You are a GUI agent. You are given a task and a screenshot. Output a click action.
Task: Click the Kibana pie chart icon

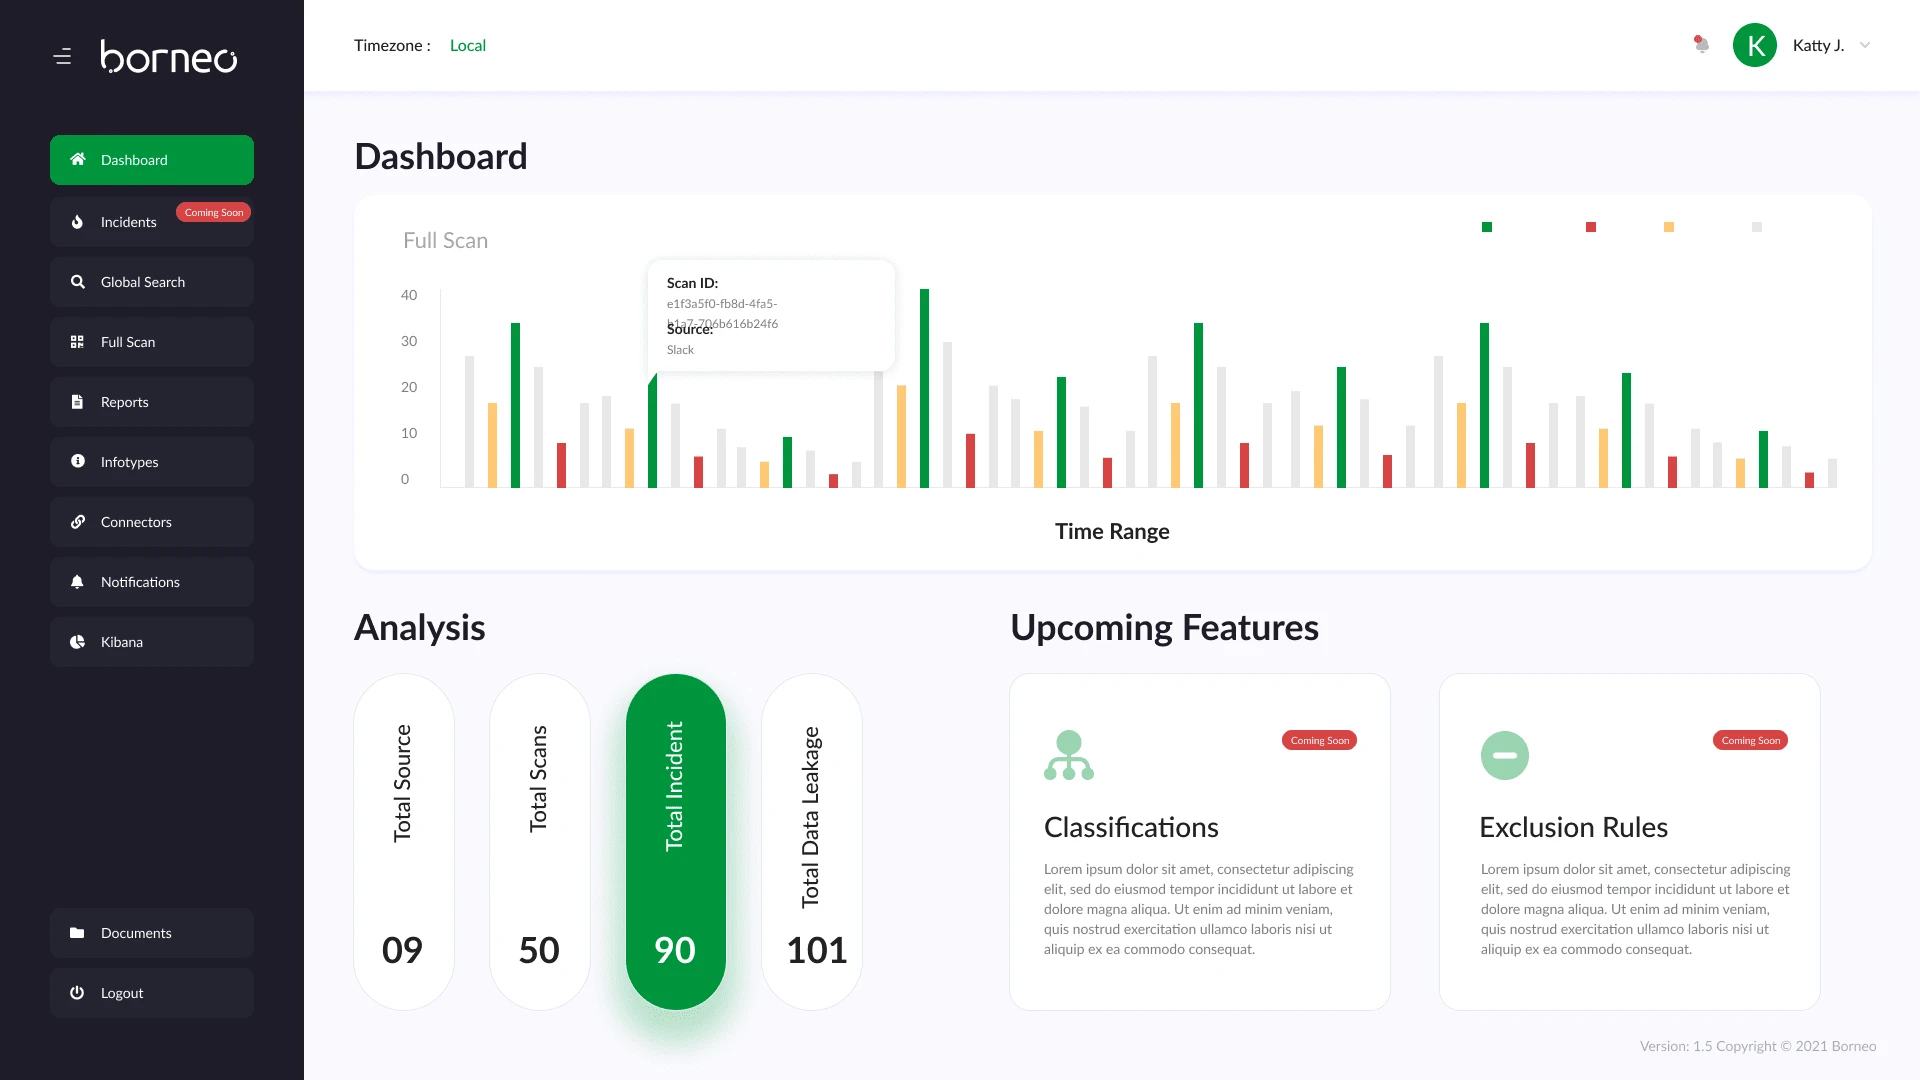click(x=78, y=642)
